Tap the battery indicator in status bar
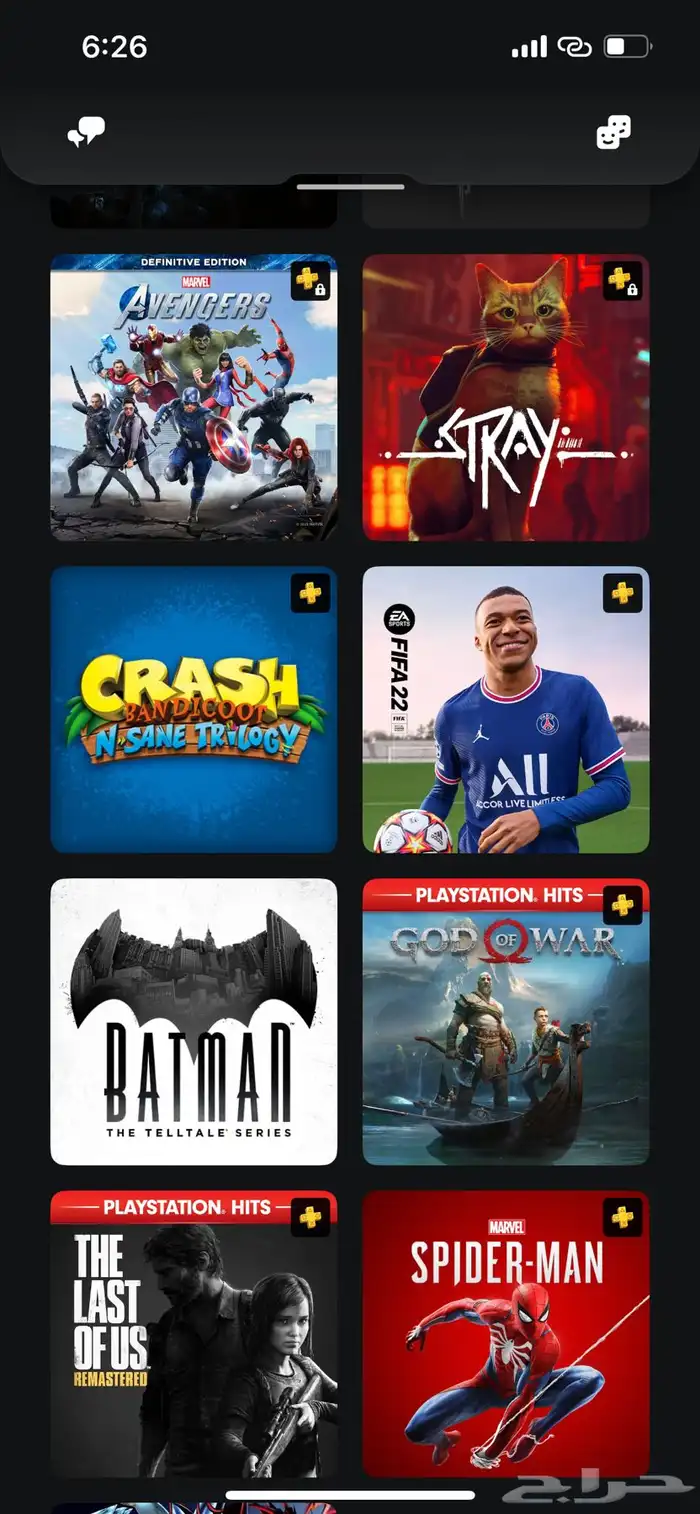 click(x=629, y=46)
